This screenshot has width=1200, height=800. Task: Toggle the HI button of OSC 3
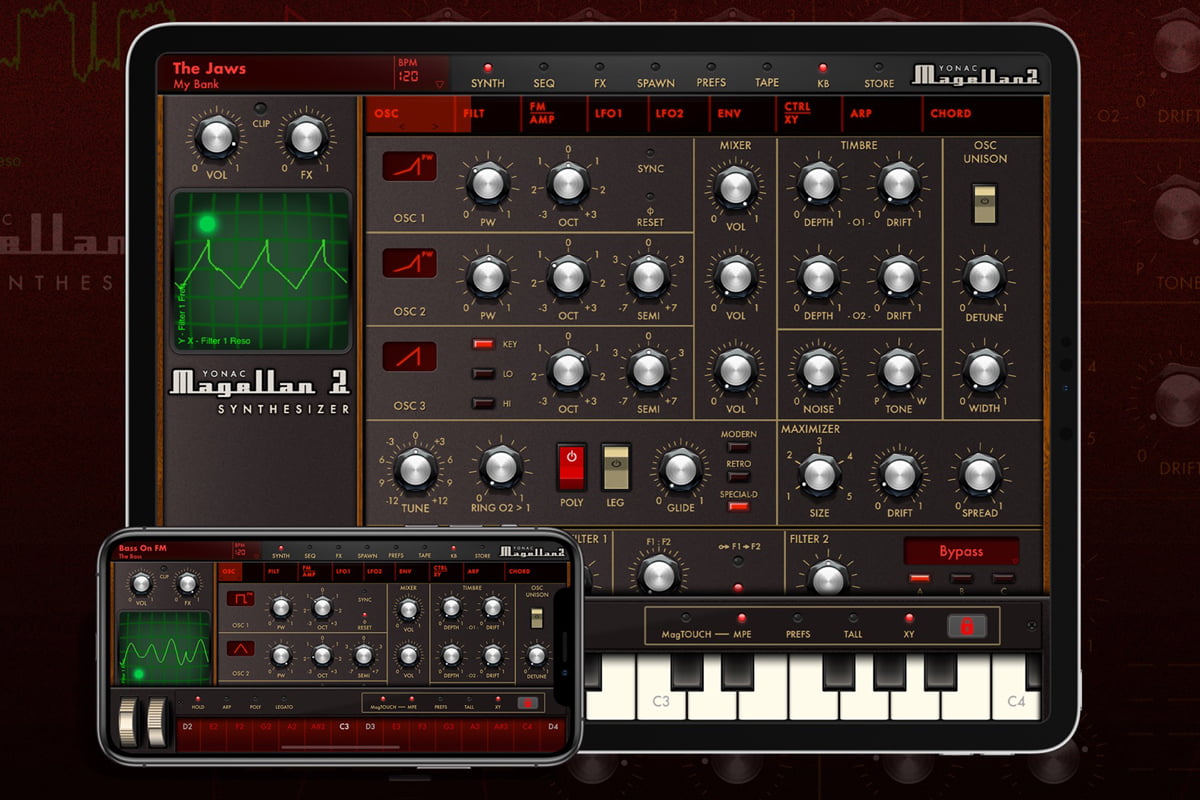(x=484, y=403)
